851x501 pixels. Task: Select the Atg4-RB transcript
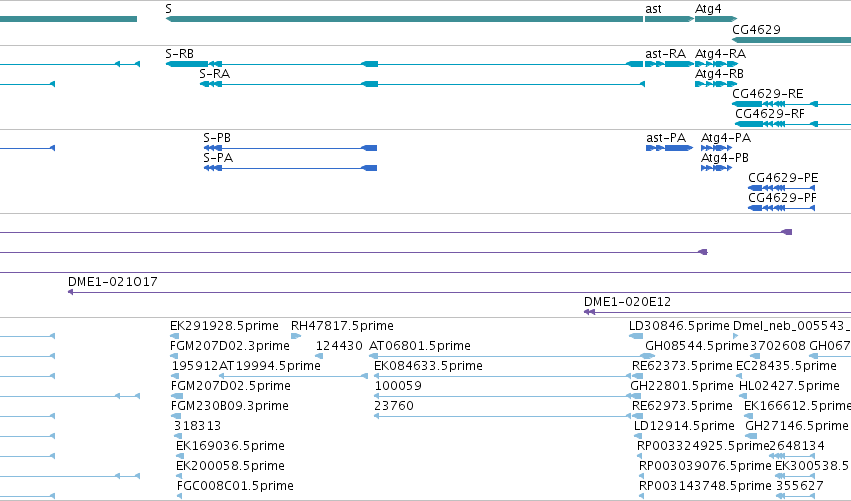716,84
